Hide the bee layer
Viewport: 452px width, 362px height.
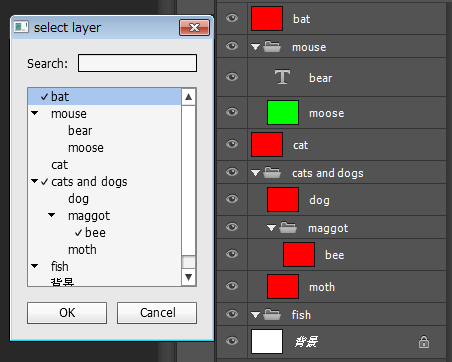coord(232,254)
